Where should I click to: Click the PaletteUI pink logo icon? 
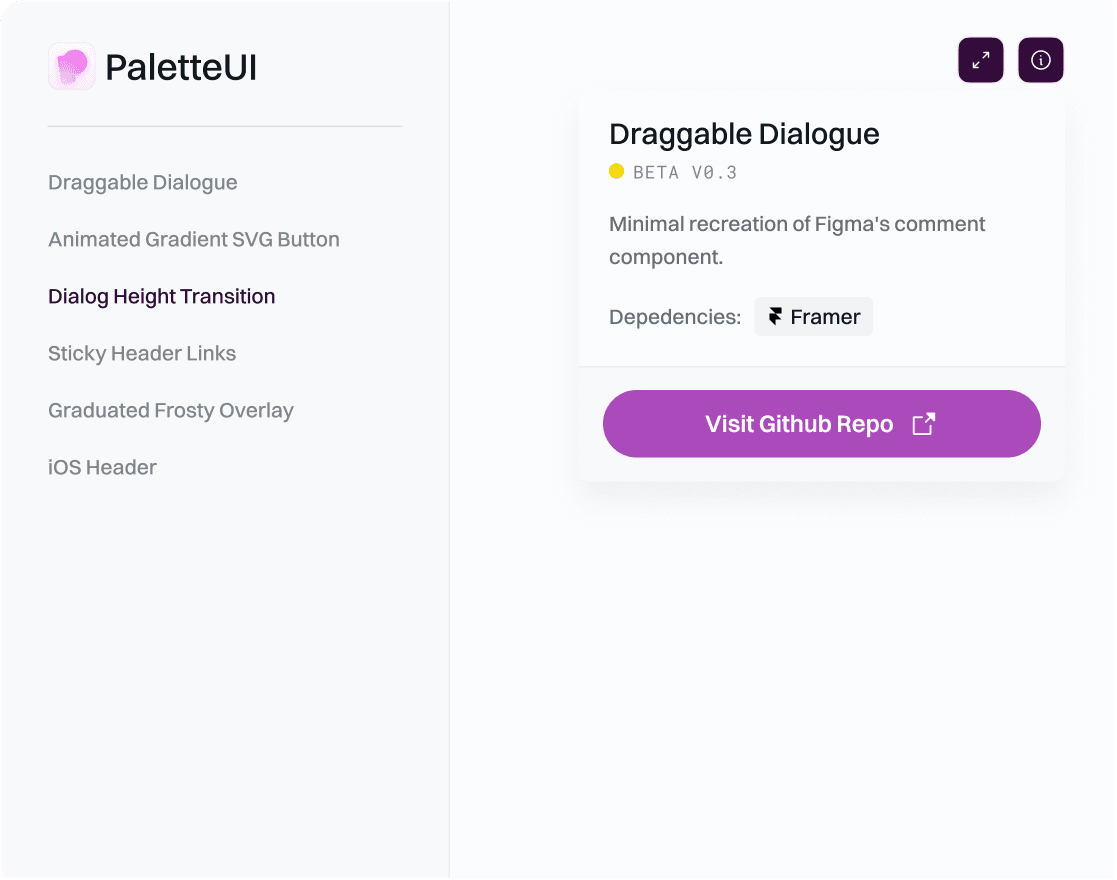[72, 67]
